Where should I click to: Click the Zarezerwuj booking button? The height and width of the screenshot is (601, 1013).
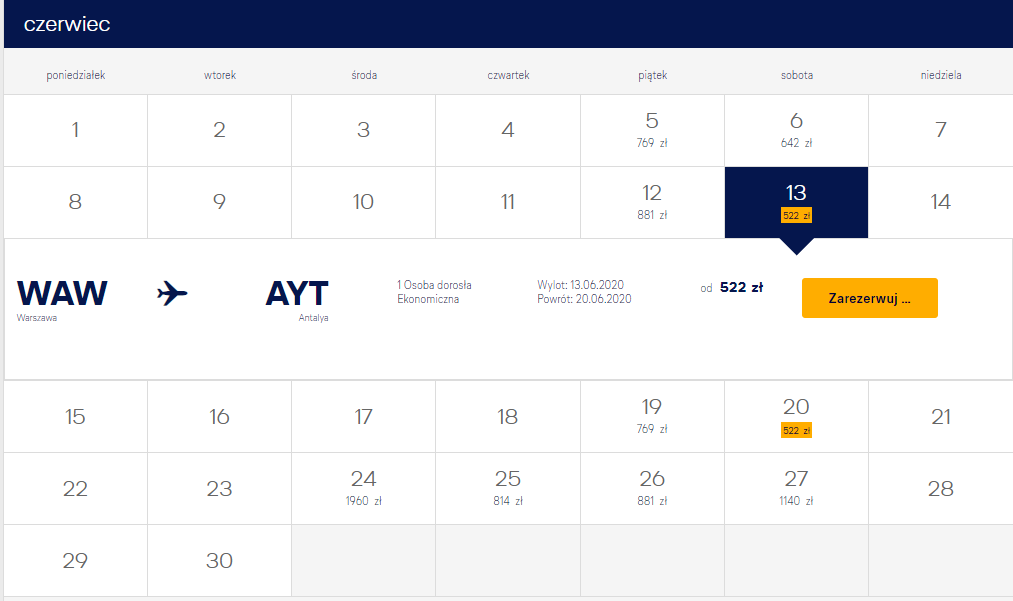click(x=870, y=298)
